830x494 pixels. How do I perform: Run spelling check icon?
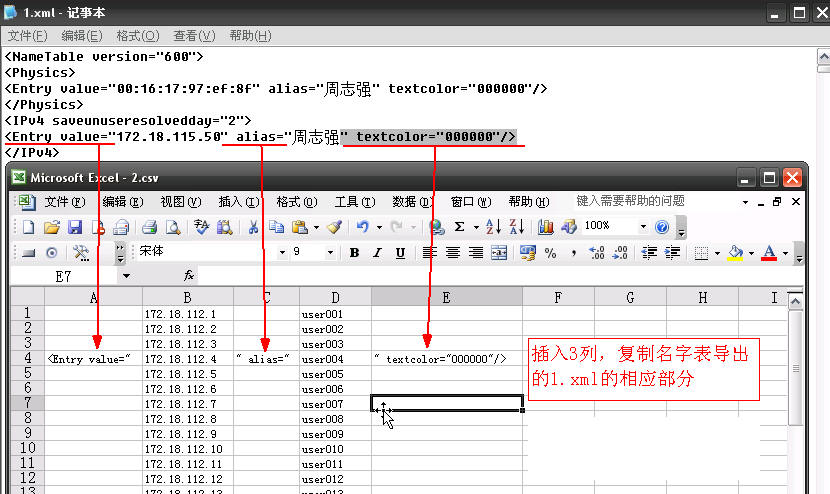[x=201, y=227]
